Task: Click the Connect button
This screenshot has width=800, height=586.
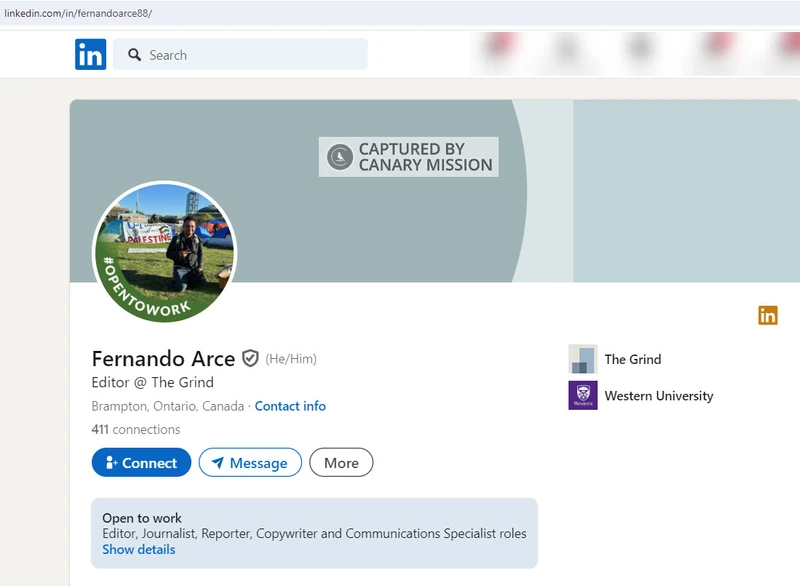Action: [141, 463]
